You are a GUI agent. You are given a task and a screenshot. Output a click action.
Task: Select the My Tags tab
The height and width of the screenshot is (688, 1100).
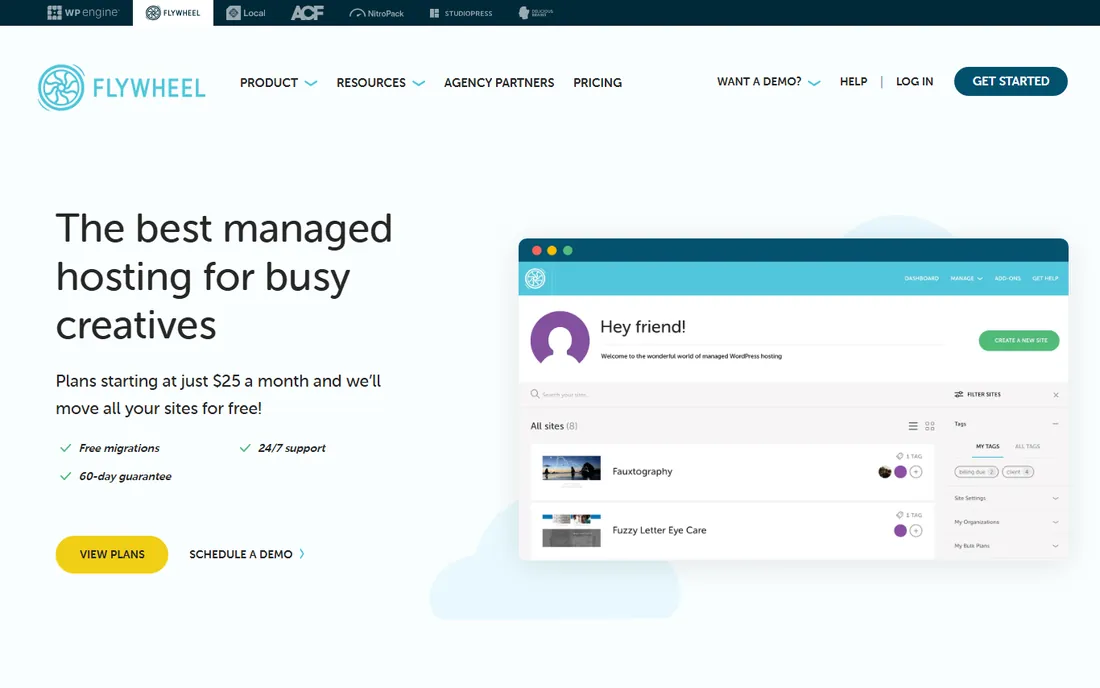[987, 446]
